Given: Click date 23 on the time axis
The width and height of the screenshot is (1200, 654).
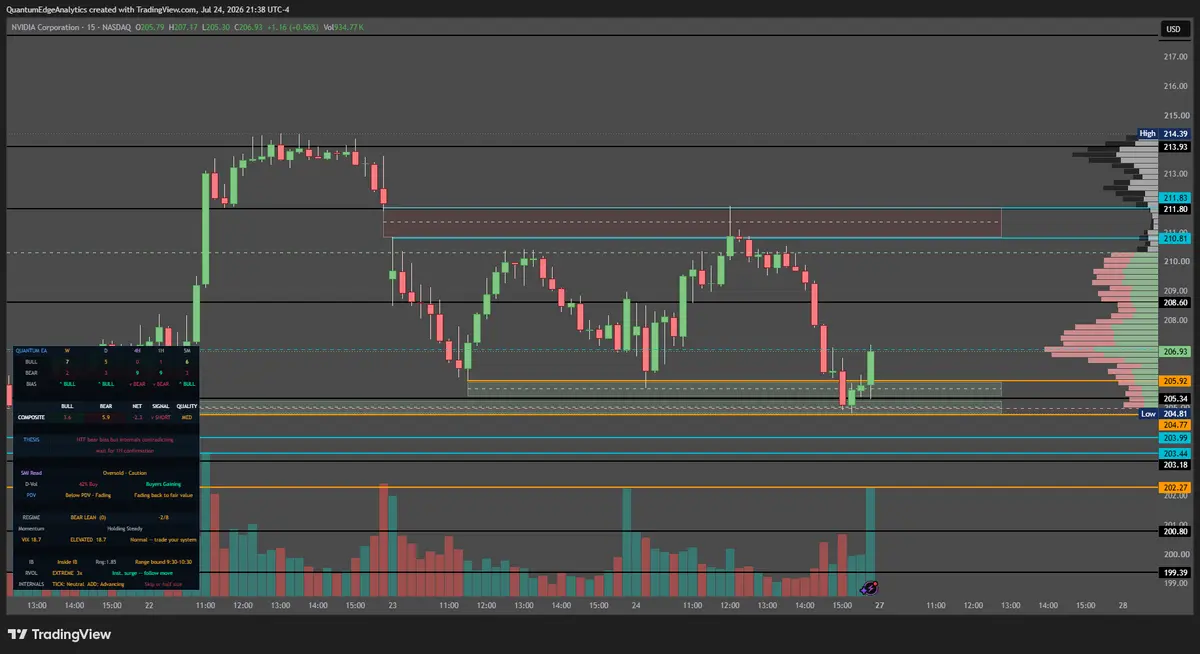Looking at the screenshot, I should [393, 606].
